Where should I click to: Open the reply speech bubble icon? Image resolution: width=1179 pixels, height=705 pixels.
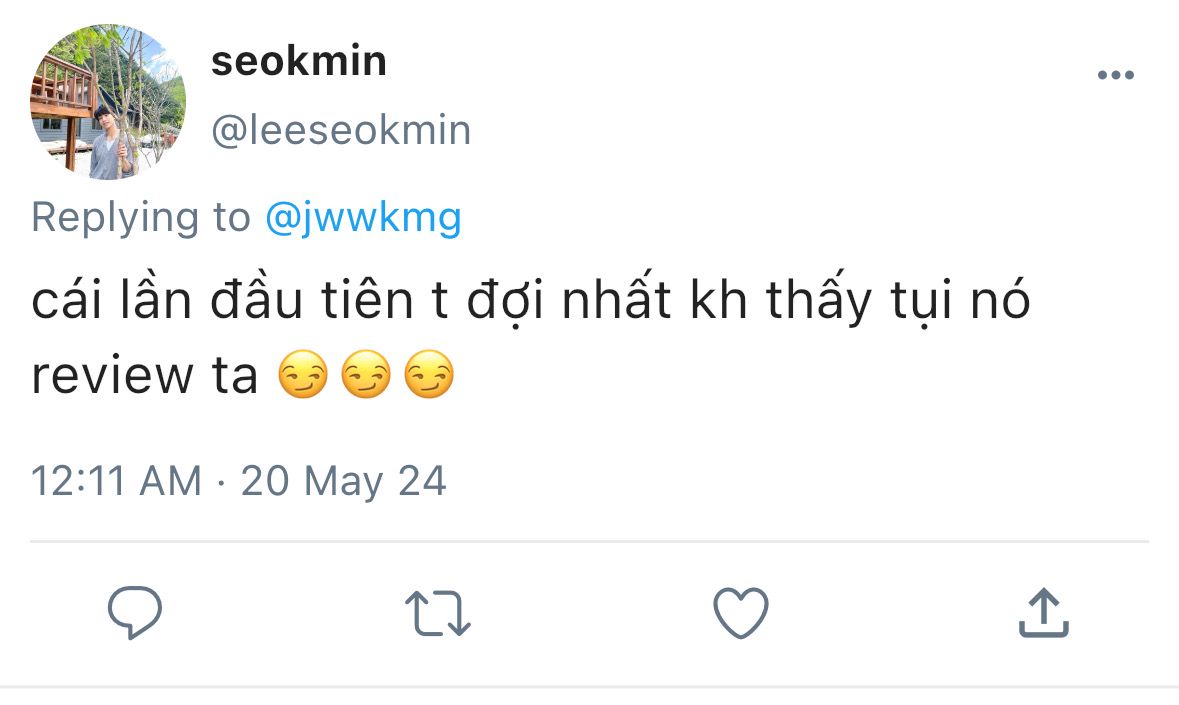pos(135,613)
